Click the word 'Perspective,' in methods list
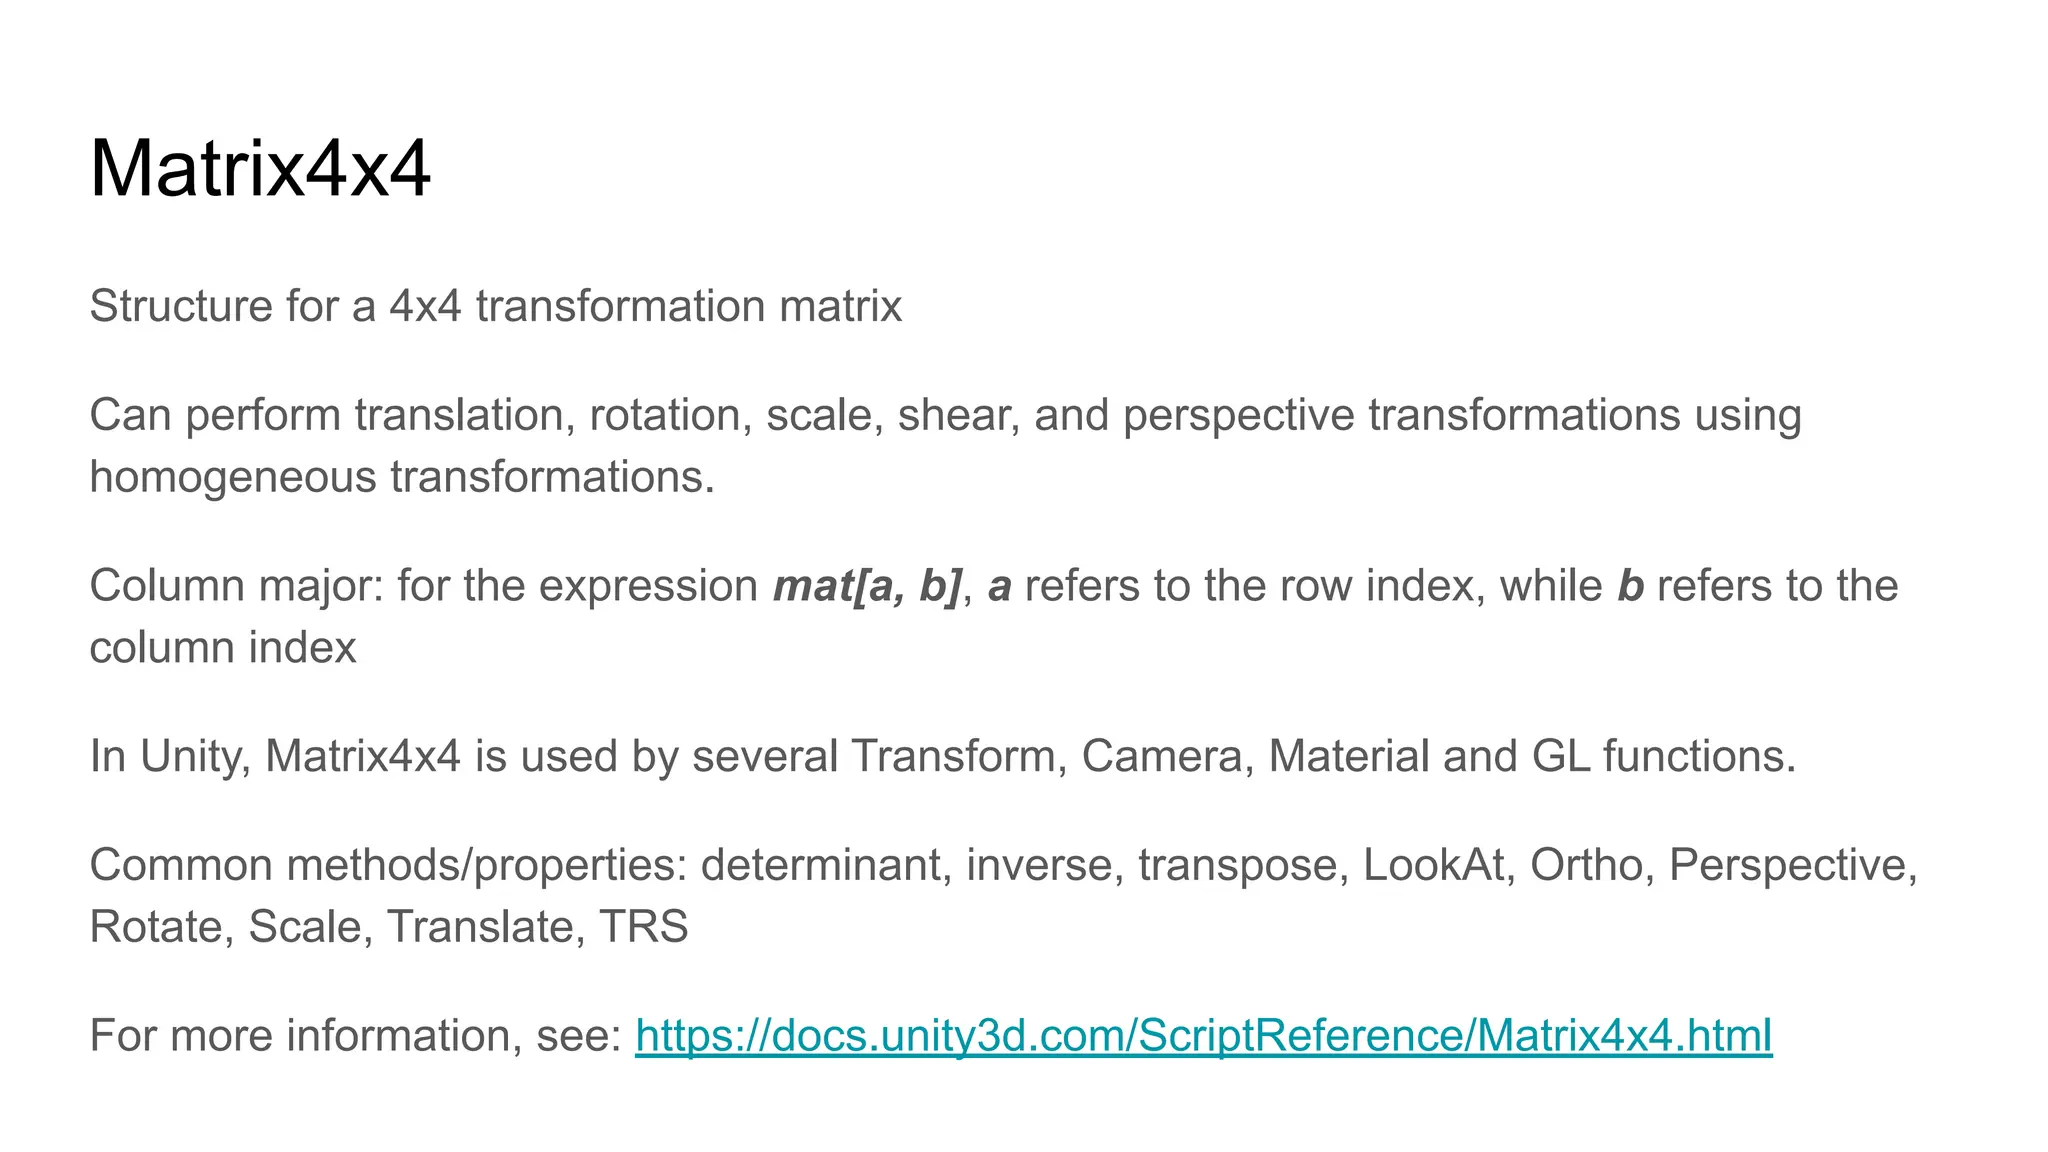Screen dimensions: 2048x1152 click(x=1793, y=865)
